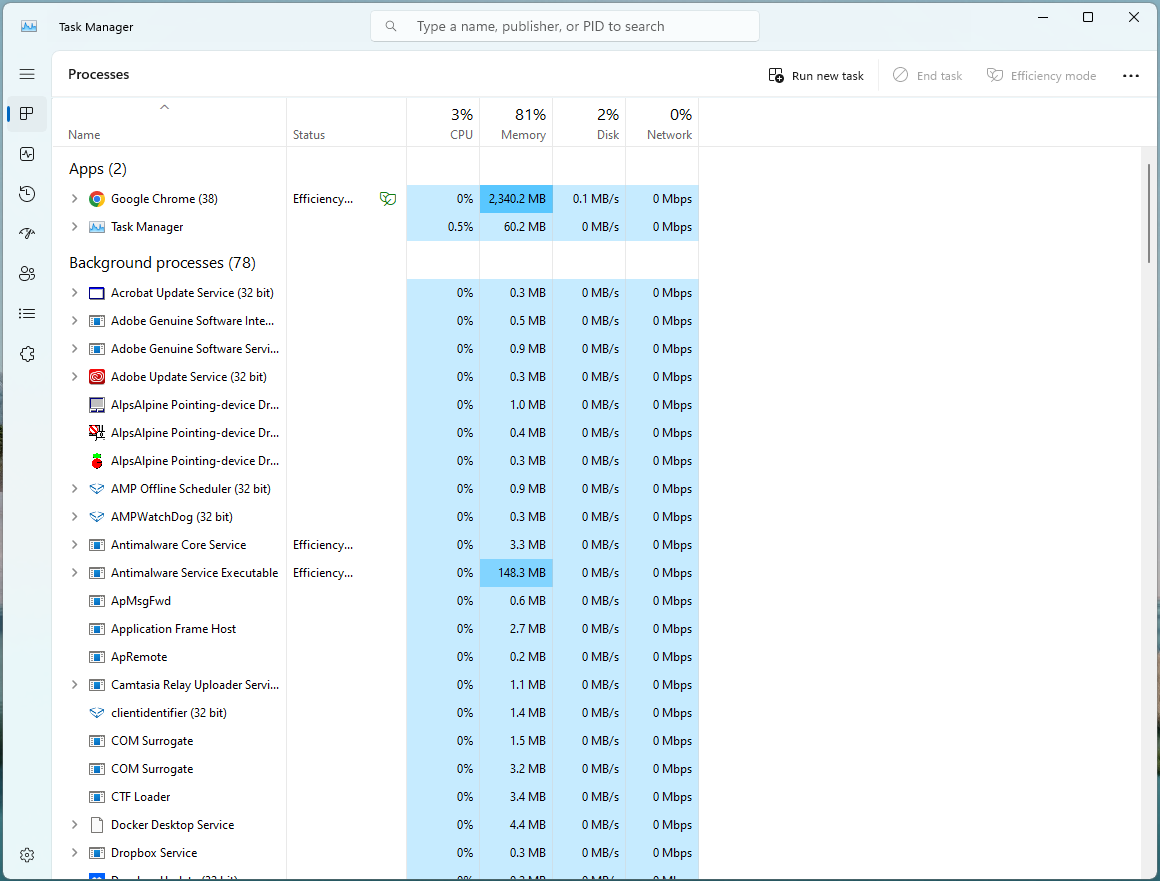The width and height of the screenshot is (1160, 881).
Task: Open the Startup apps page icon
Action: [27, 233]
